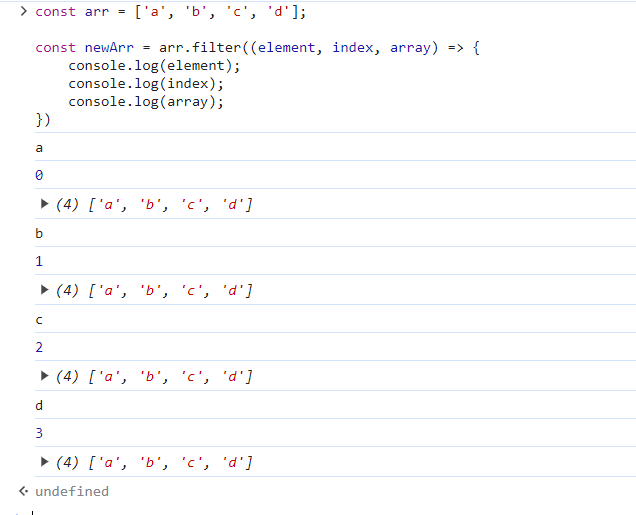Click the array preview text after index 2
The height and width of the screenshot is (515, 636).
click(x=154, y=377)
